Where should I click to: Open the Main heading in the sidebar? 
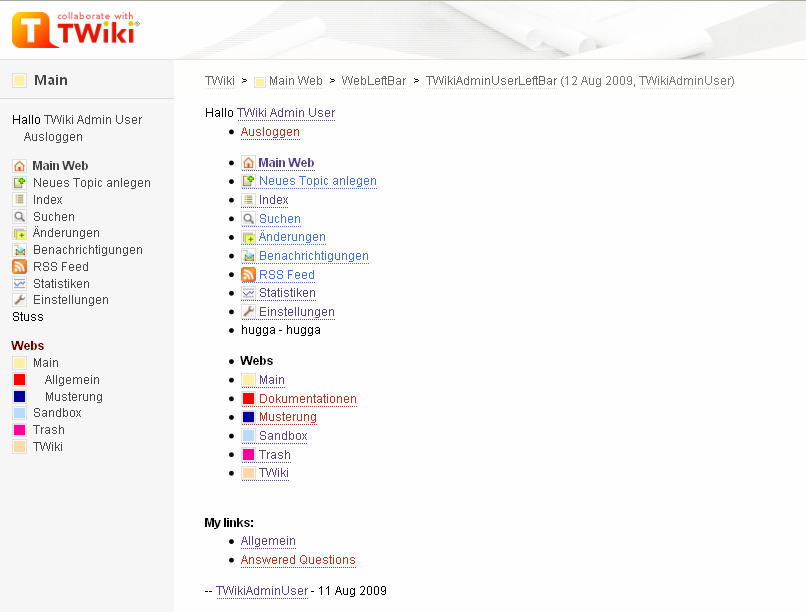coord(51,80)
